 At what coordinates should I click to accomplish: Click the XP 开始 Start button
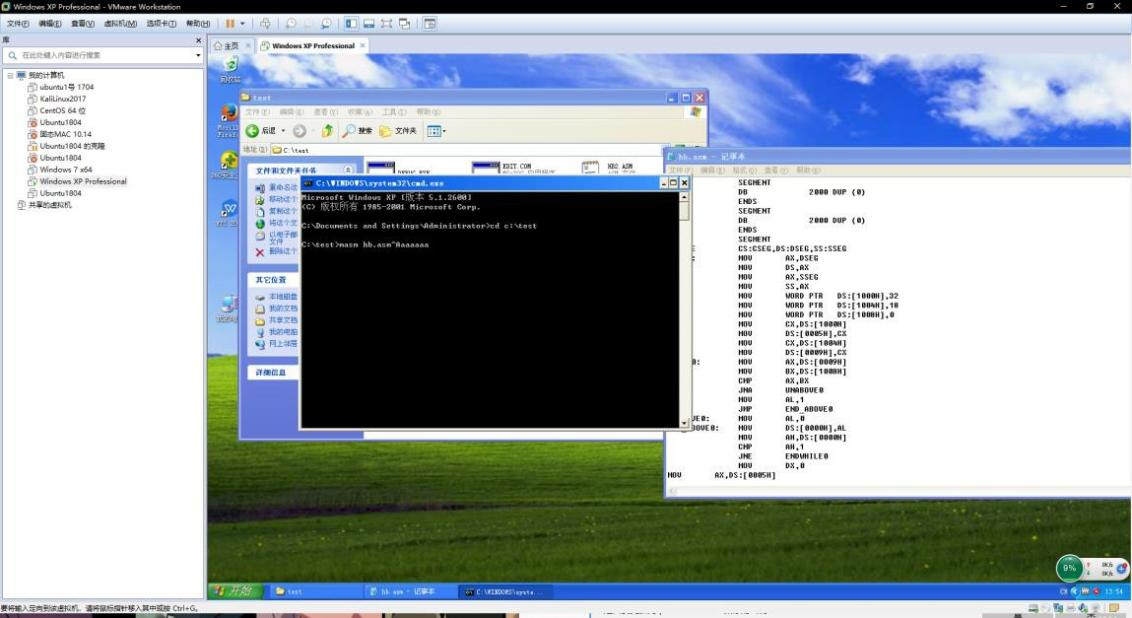[235, 591]
